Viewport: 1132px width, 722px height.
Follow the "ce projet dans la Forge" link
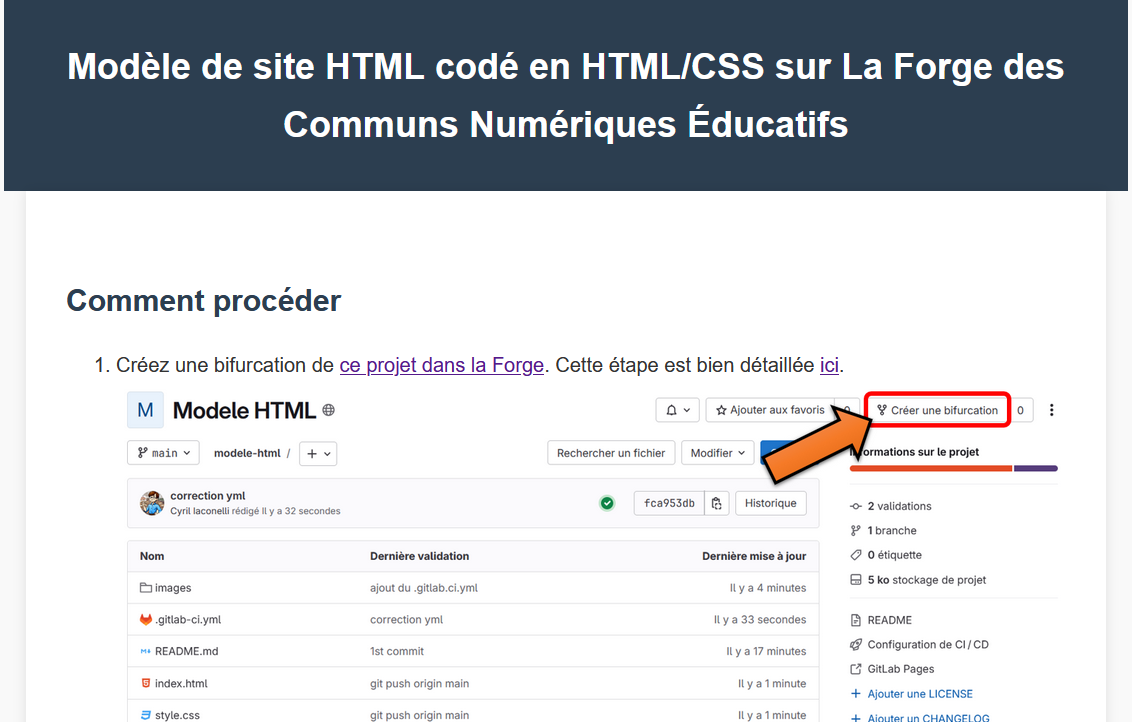(442, 365)
